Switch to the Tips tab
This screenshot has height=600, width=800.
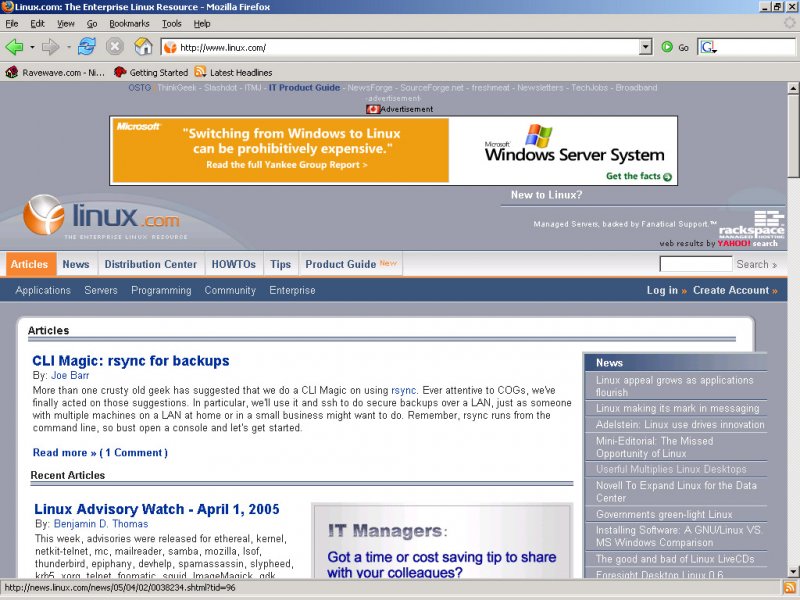tap(281, 264)
